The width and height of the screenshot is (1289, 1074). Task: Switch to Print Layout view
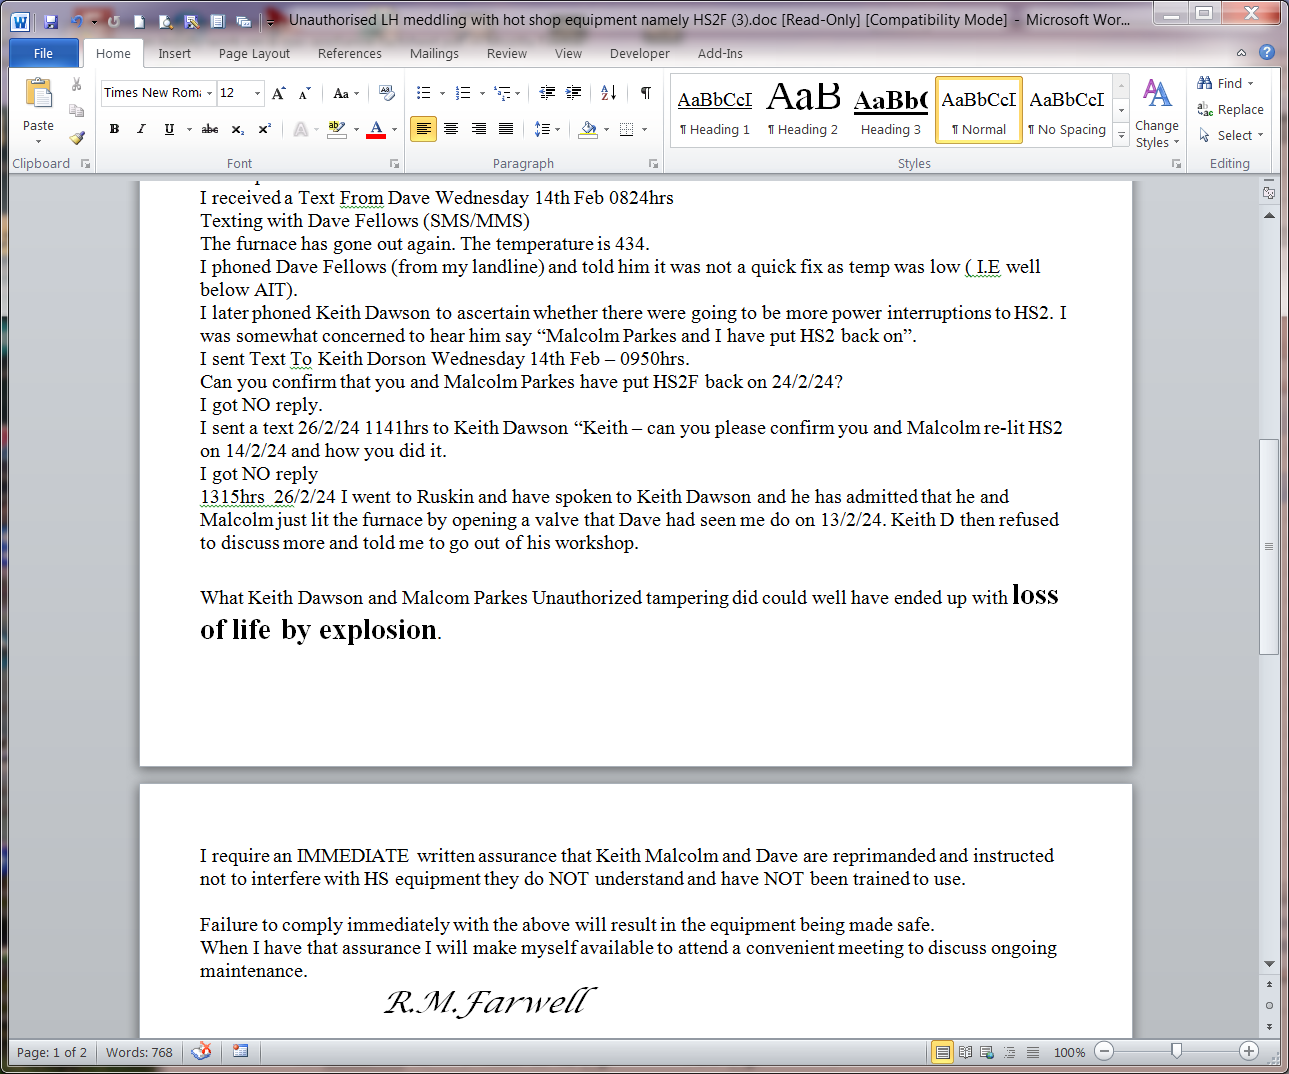coord(942,1052)
